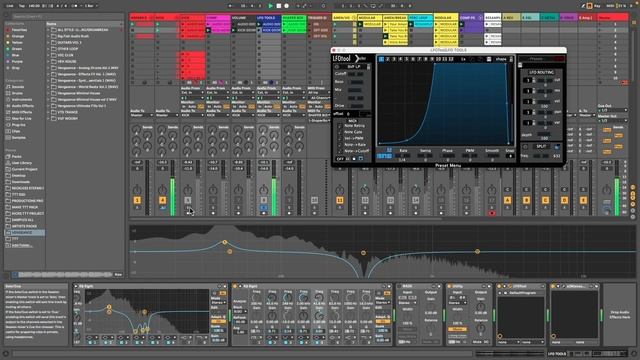640x360 pixels.
Task: Open the Cue Out dropdown on Master
Action: (x=612, y=110)
